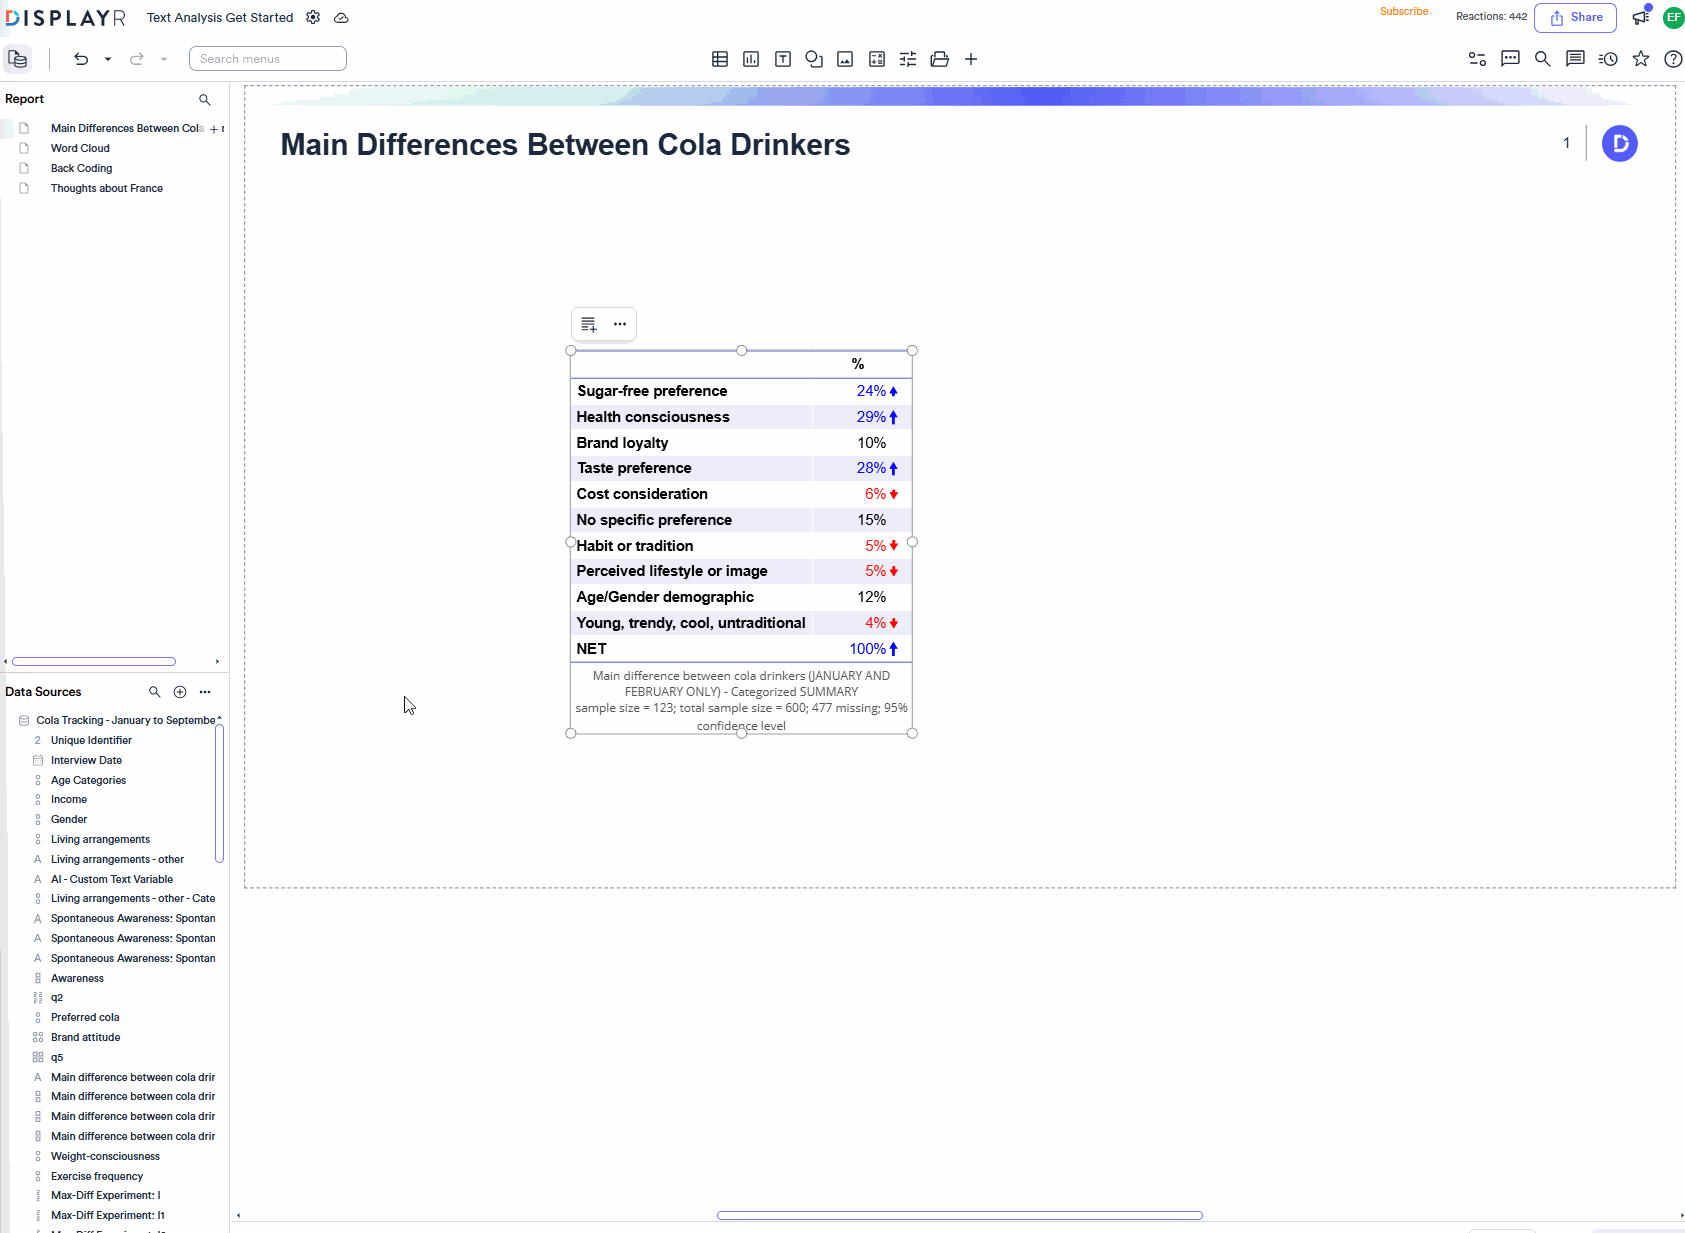The height and width of the screenshot is (1233, 1685).
Task: Switch to the Word Cloud page
Action: 80,148
